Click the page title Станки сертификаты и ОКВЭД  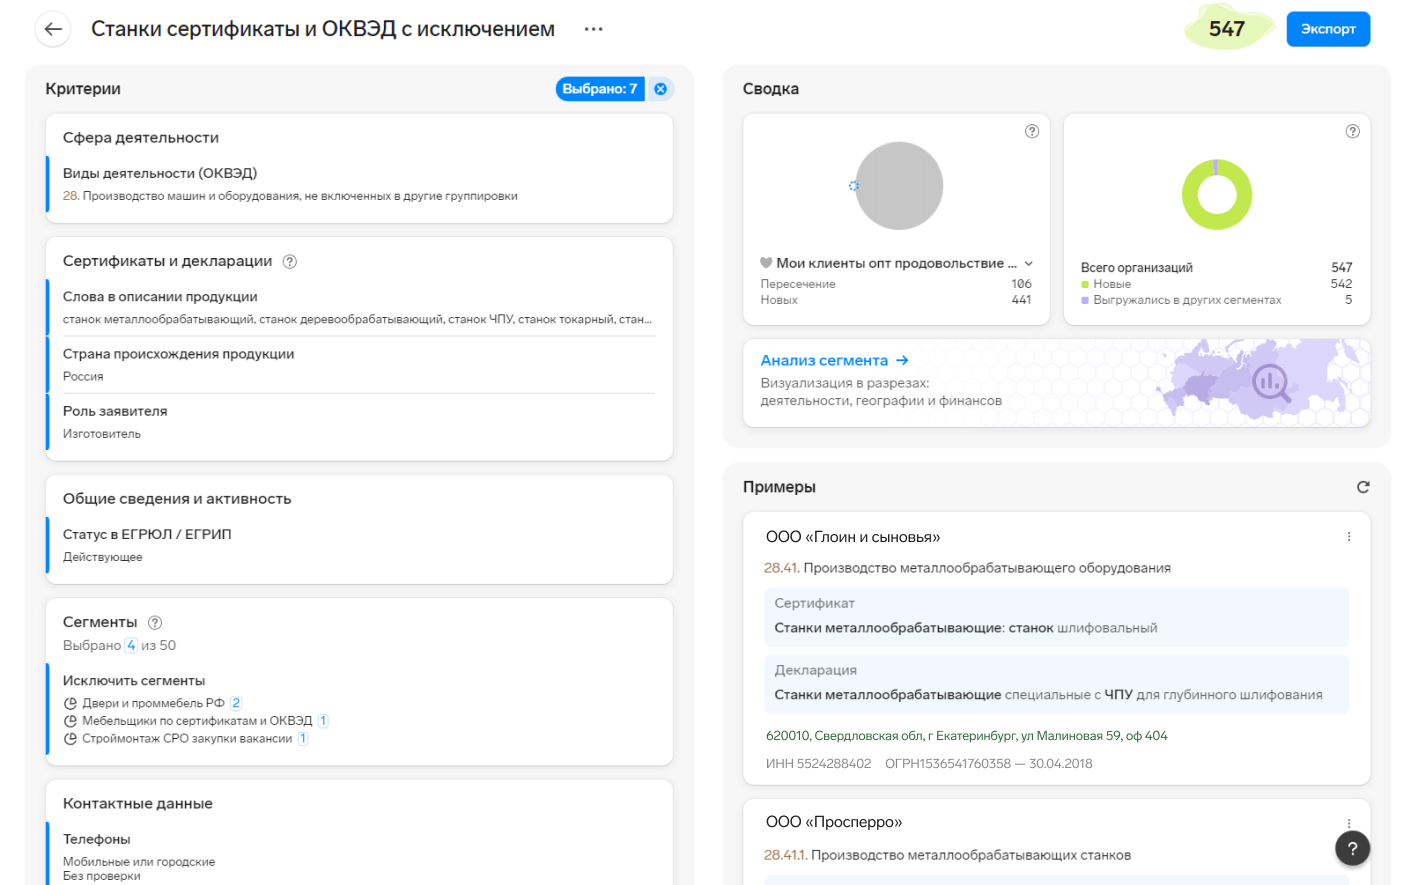tap(323, 29)
